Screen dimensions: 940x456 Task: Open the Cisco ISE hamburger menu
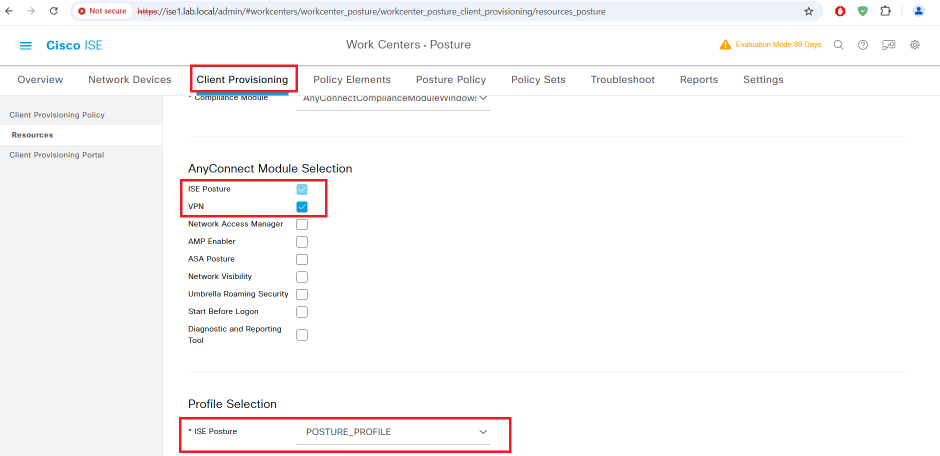[x=26, y=46]
